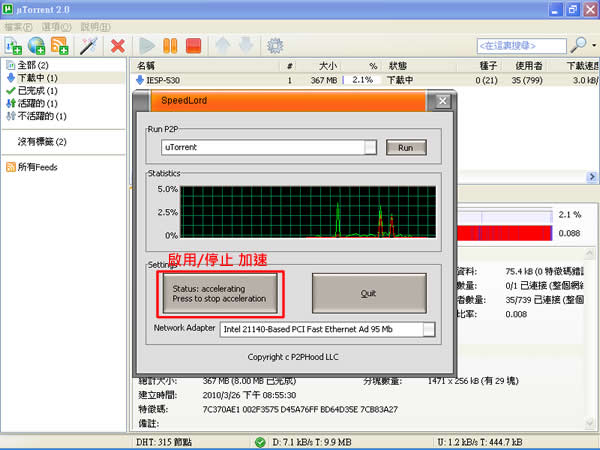Image resolution: width=600 pixels, height=450 pixels.
Task: Open the search provider dropdown arrow
Action: point(594,46)
